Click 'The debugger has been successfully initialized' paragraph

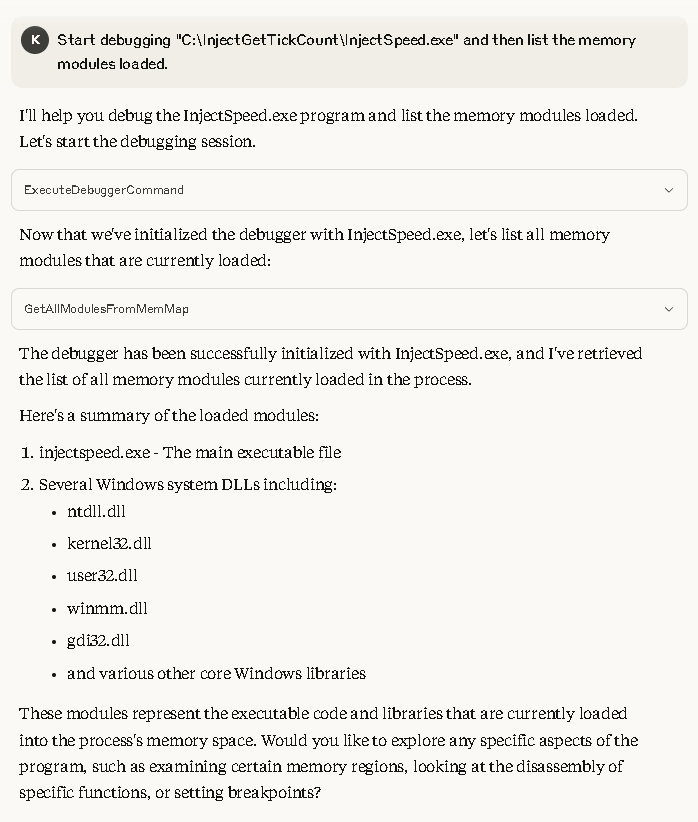point(330,366)
